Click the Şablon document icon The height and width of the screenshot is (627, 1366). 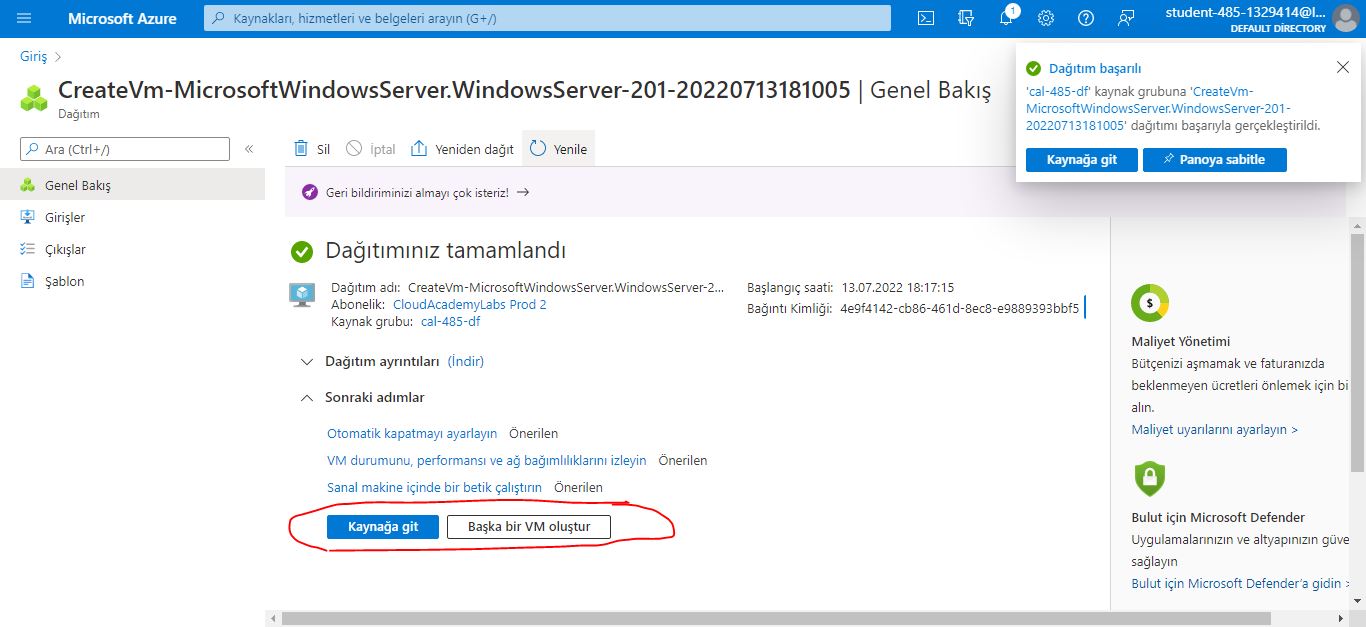click(x=28, y=281)
